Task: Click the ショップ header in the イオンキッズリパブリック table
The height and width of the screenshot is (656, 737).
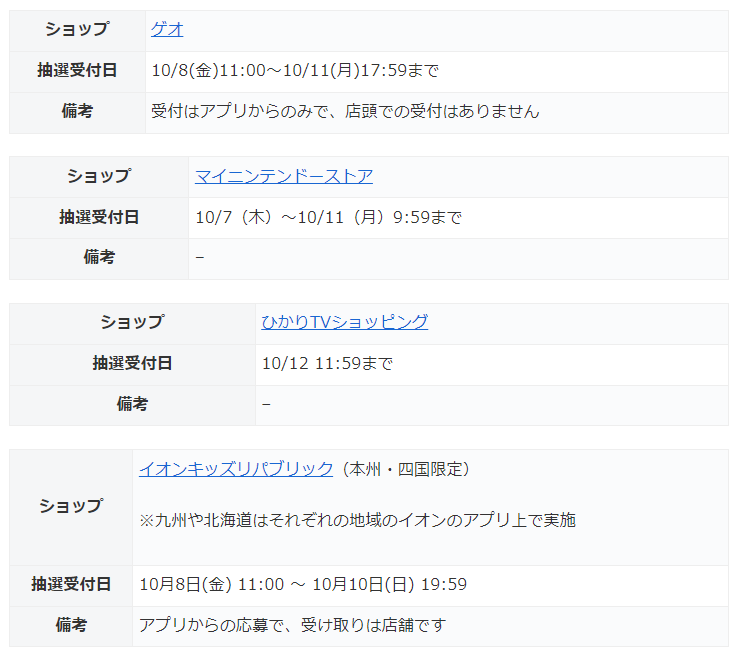Action: click(71, 507)
